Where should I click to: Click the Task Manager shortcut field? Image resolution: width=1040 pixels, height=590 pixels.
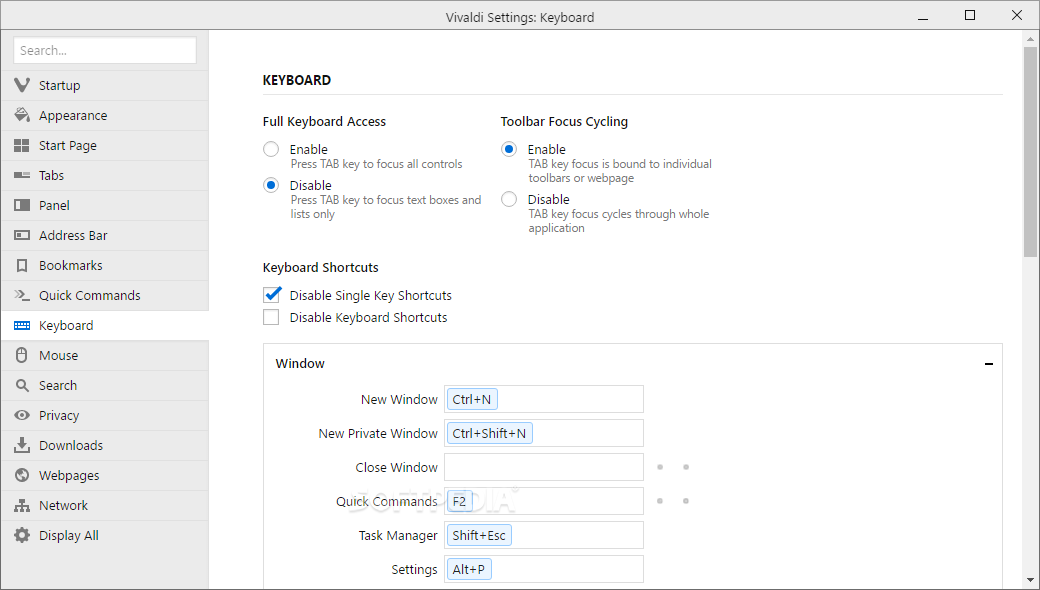pyautogui.click(x=544, y=535)
